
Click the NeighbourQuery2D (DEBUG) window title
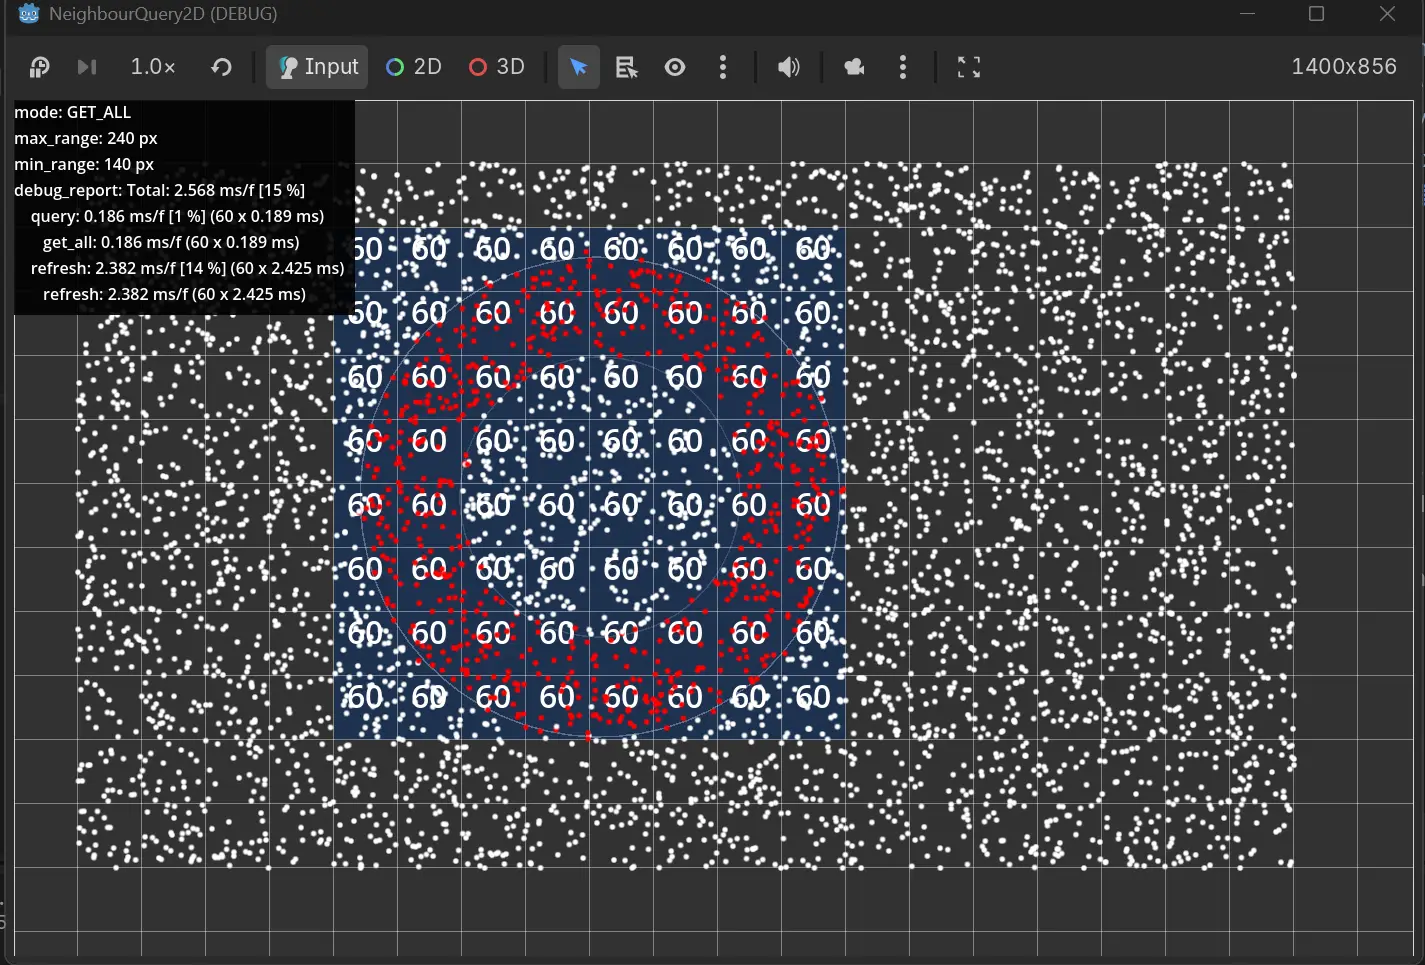click(x=163, y=14)
